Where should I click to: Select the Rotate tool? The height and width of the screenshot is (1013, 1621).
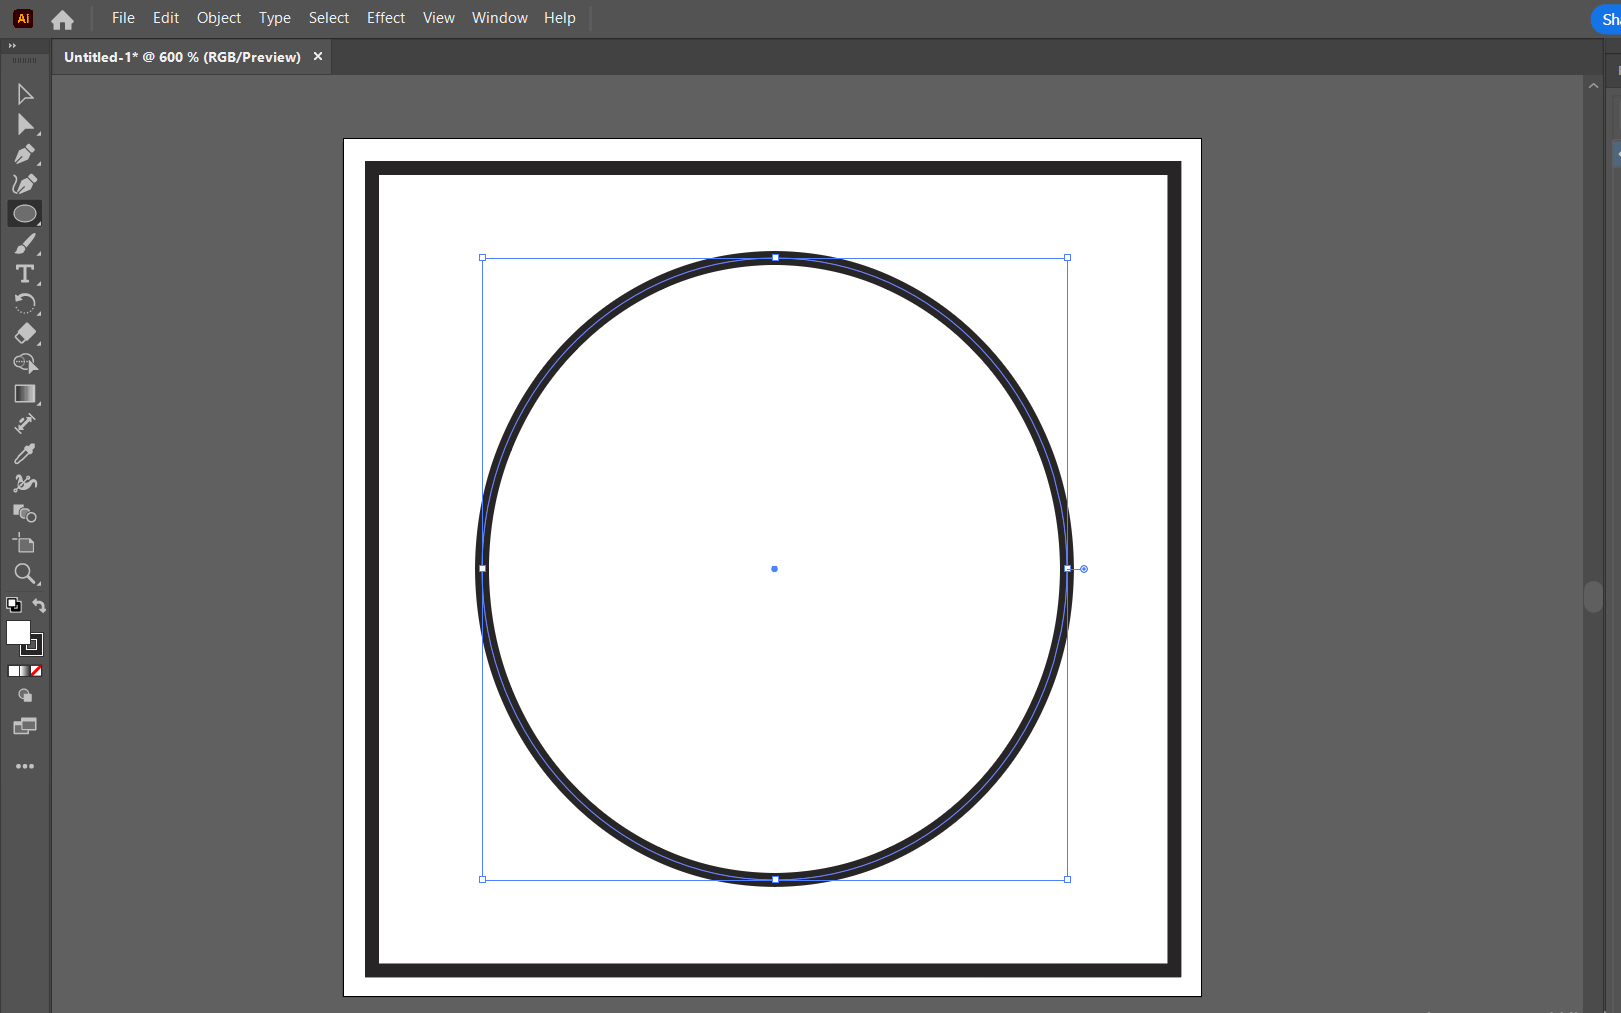[x=25, y=304]
